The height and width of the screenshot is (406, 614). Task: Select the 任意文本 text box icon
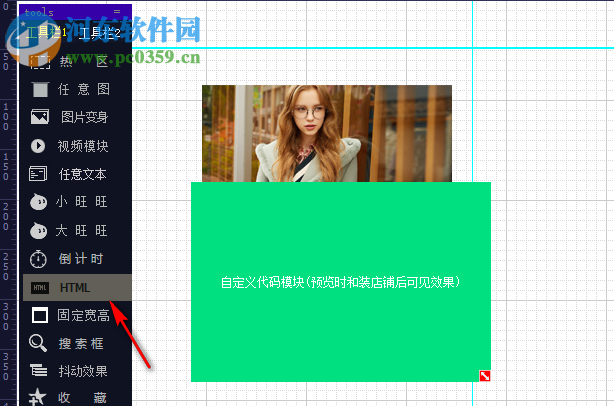coord(38,174)
